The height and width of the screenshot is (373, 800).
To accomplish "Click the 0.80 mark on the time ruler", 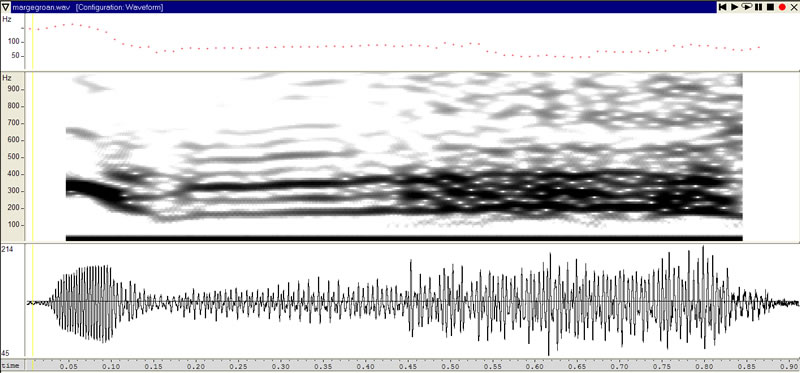I will pos(705,366).
